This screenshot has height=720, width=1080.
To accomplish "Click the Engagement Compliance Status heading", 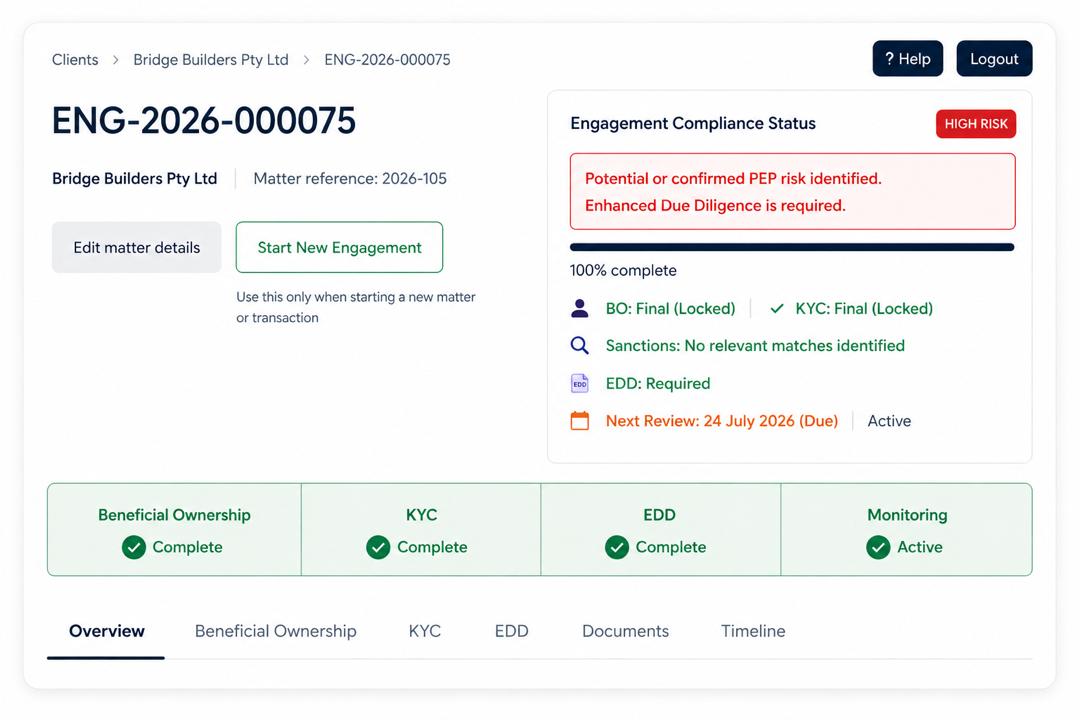I will click(693, 123).
